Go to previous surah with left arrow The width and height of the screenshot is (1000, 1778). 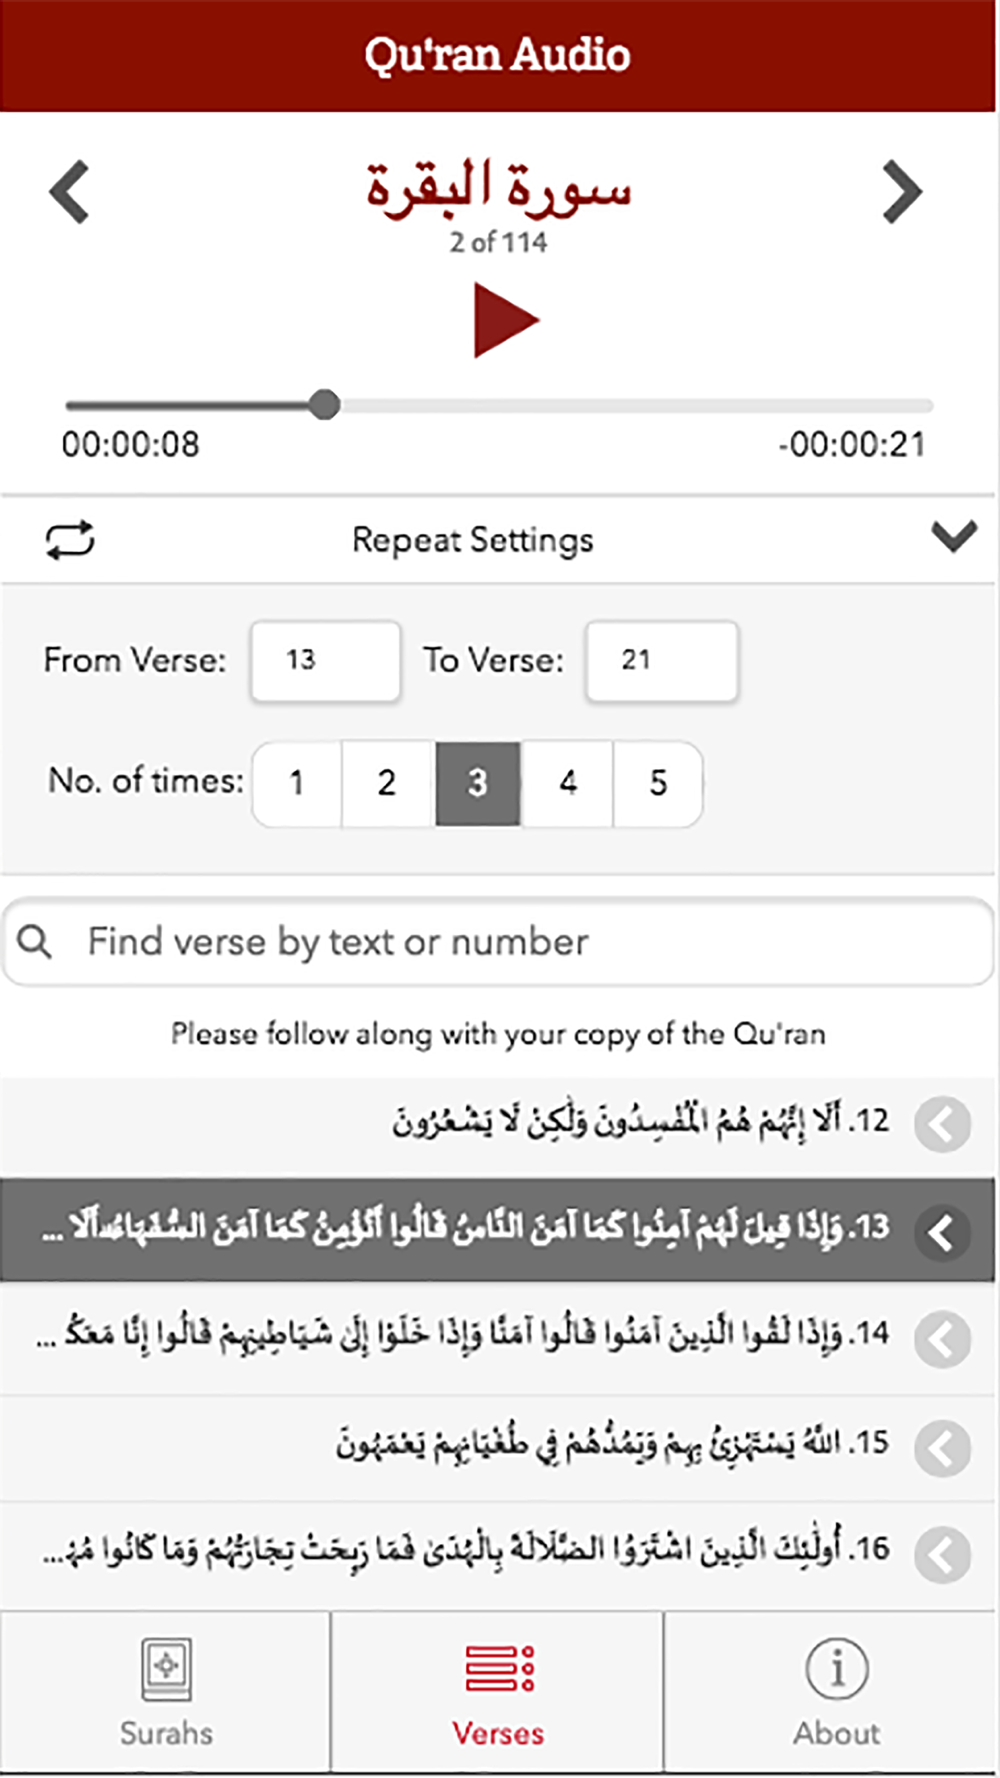70,192
